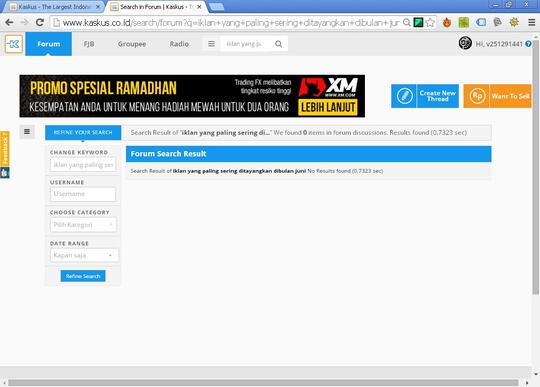Screen dimensions: 540x387
Task: Click the icon below the Feedback tab
Action: tap(4, 173)
